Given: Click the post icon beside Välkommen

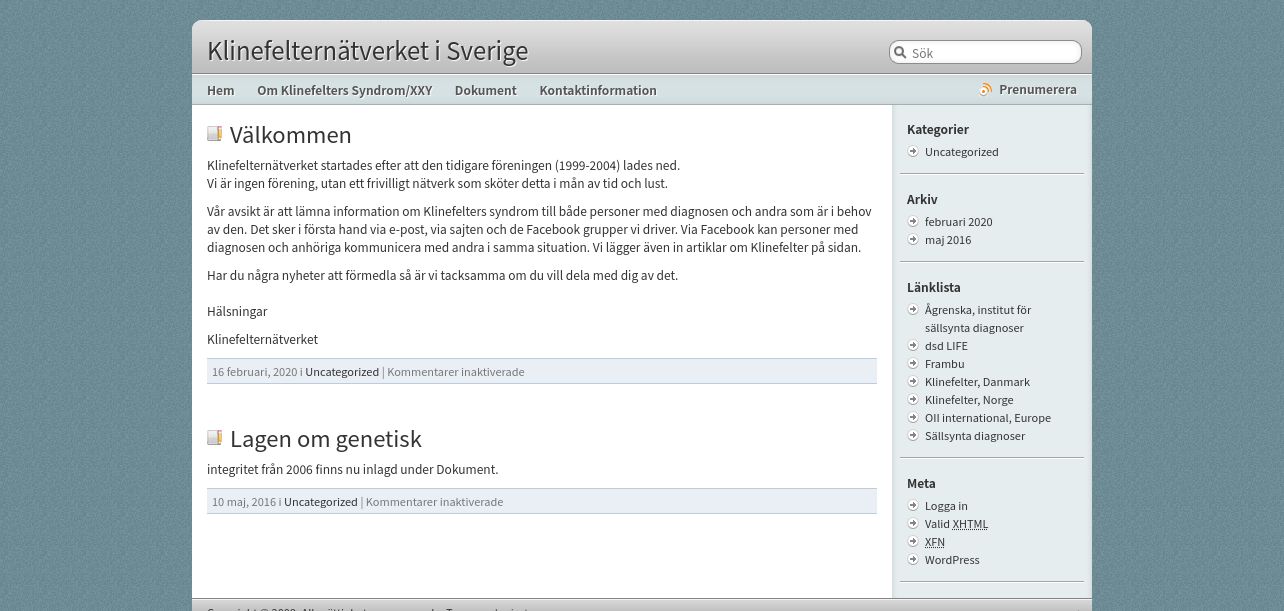Looking at the screenshot, I should click(x=214, y=134).
